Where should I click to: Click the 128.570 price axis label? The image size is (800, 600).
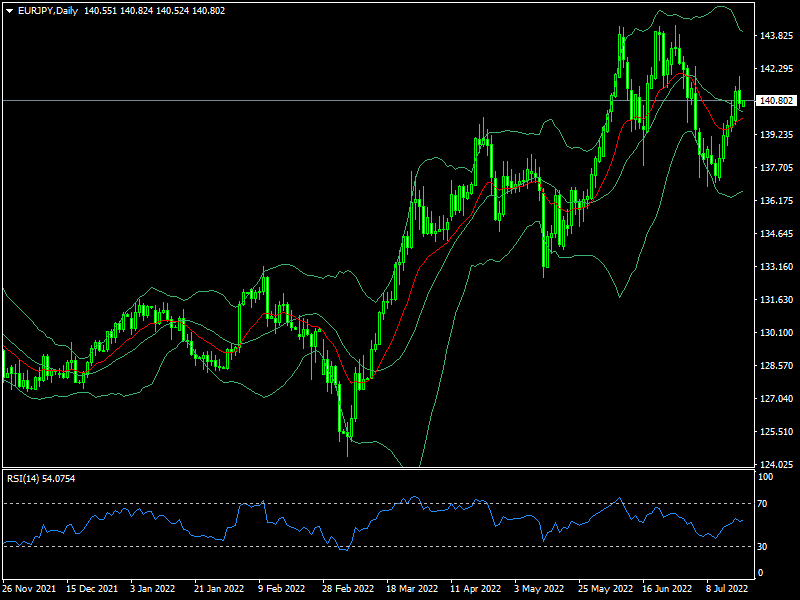pos(777,366)
